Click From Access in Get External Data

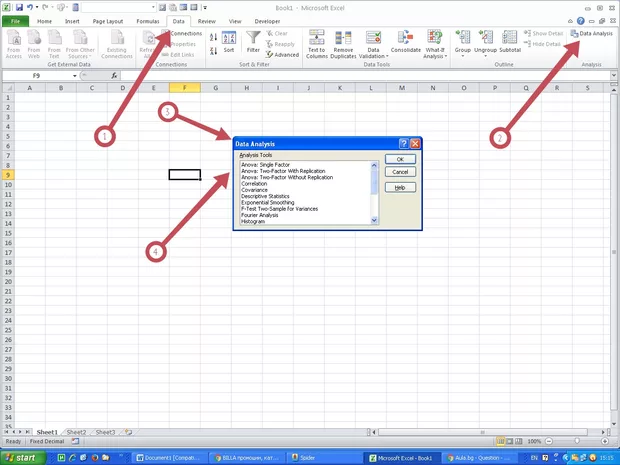click(x=13, y=45)
